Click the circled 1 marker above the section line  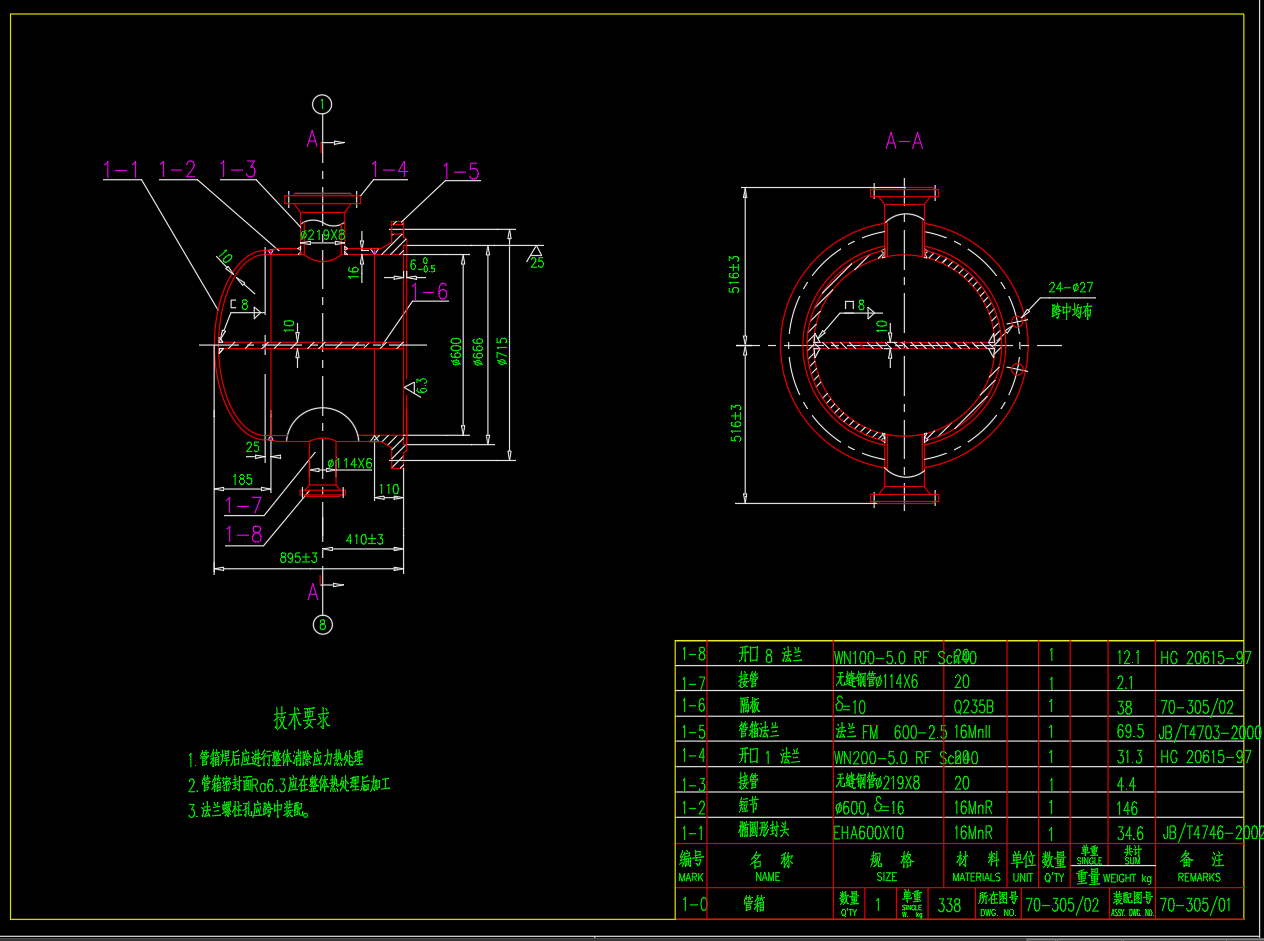[x=321, y=104]
